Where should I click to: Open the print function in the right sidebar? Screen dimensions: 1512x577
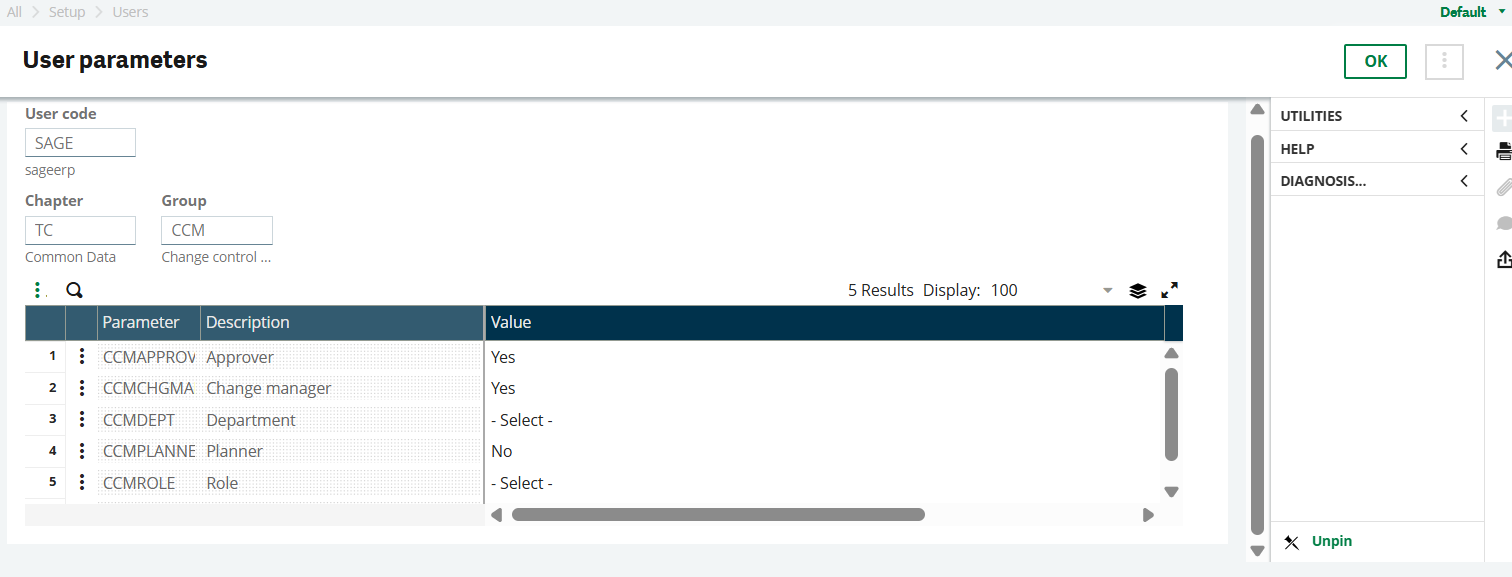(1504, 151)
